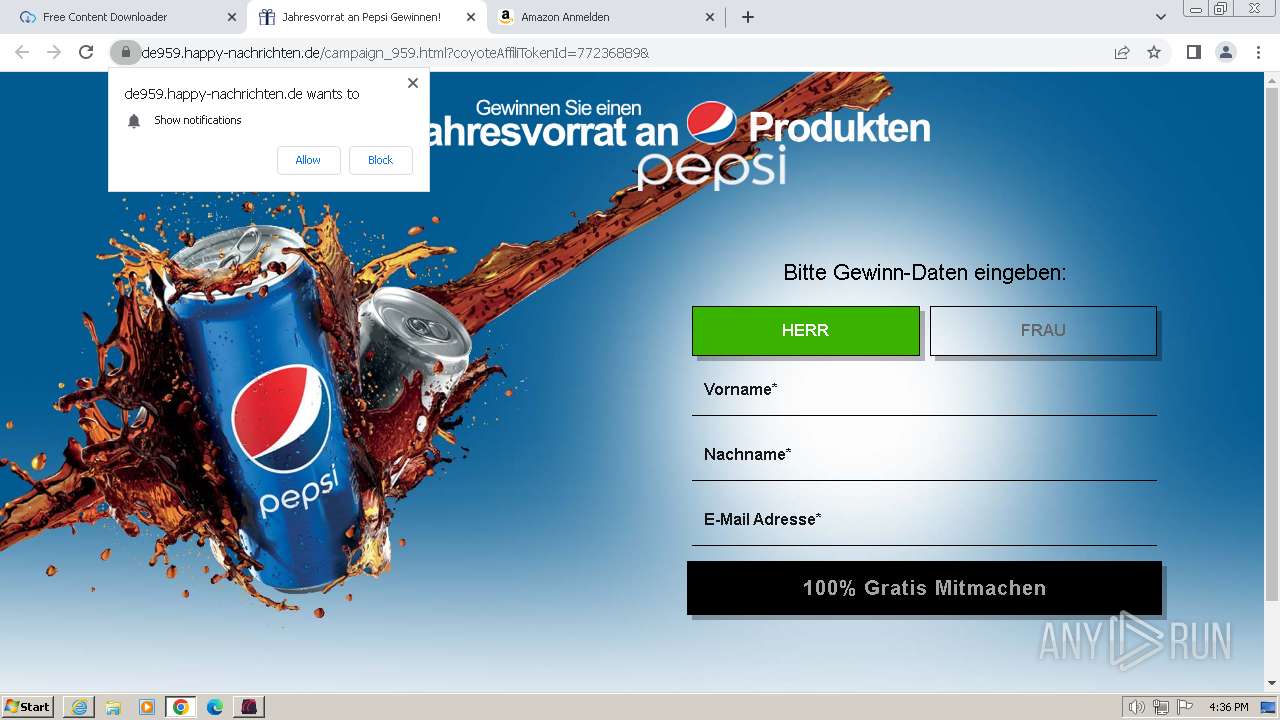The width and height of the screenshot is (1280, 720).
Task: Select the HERR salutation option
Action: click(x=805, y=330)
